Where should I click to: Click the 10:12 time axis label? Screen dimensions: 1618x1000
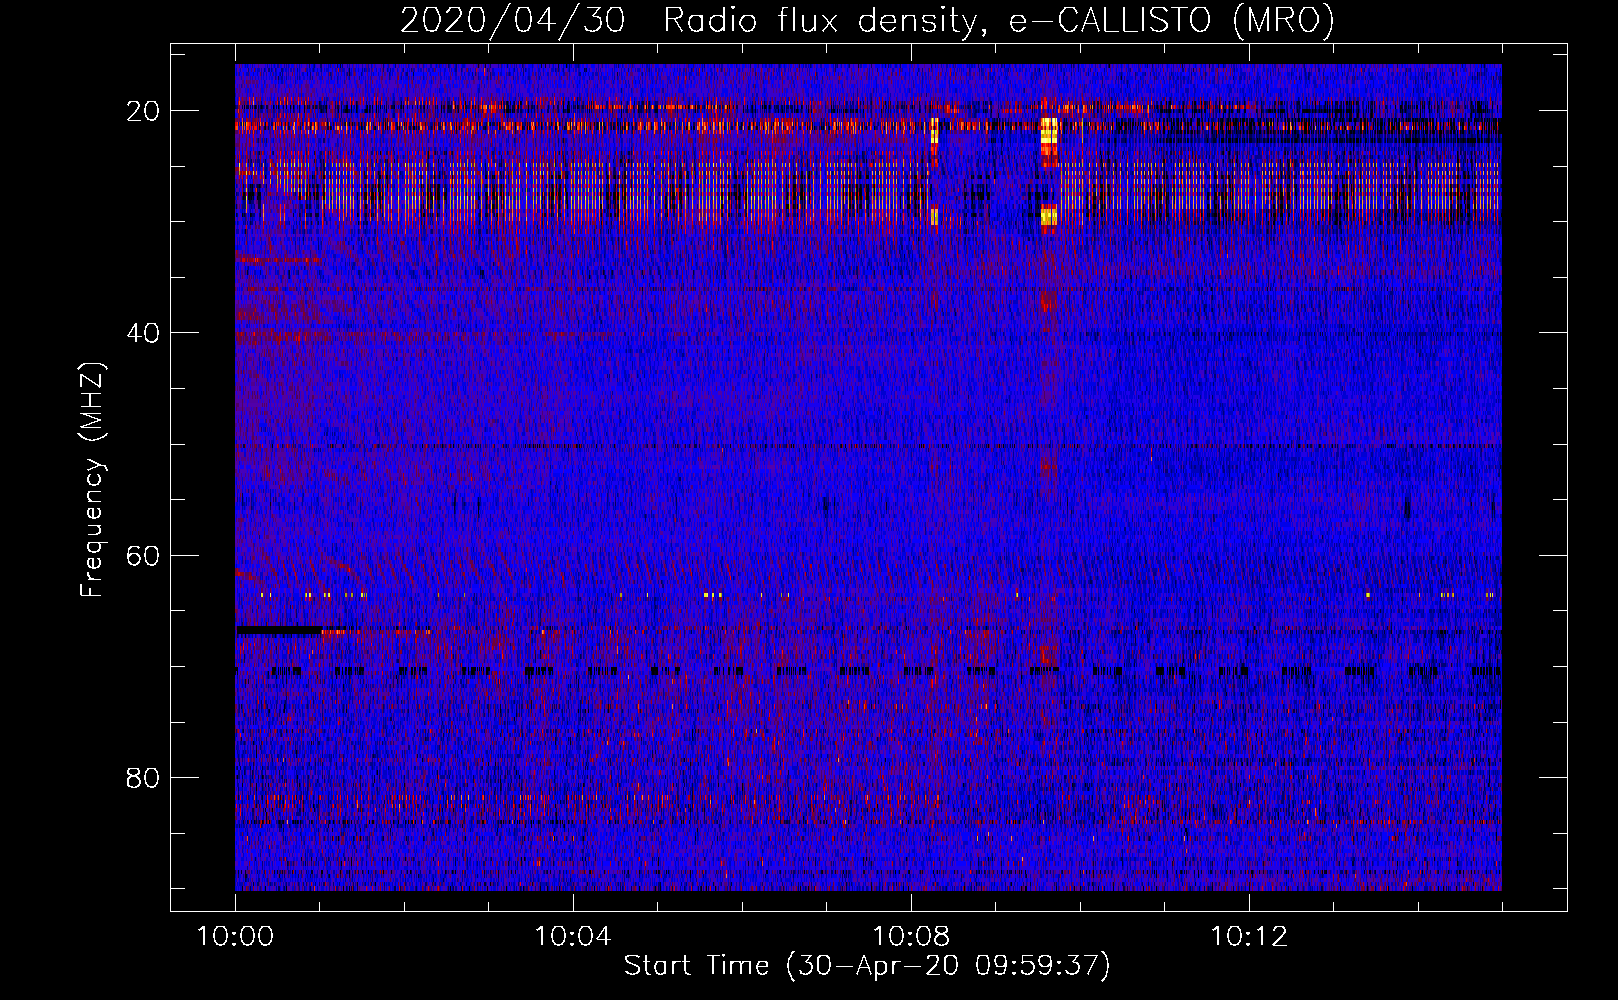click(1248, 937)
